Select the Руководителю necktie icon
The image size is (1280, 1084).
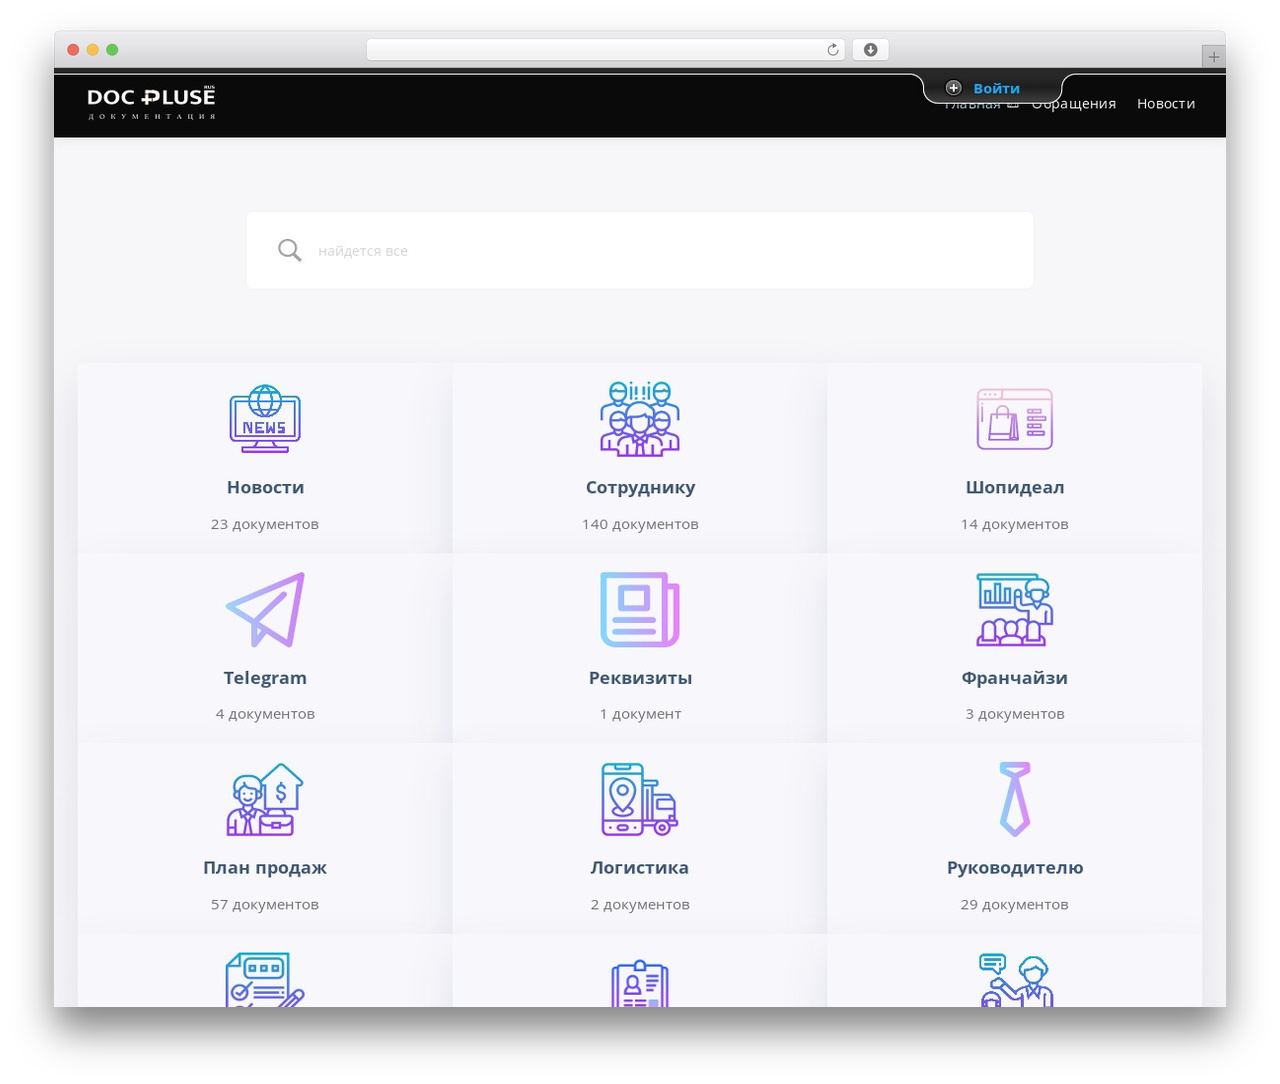(1015, 799)
